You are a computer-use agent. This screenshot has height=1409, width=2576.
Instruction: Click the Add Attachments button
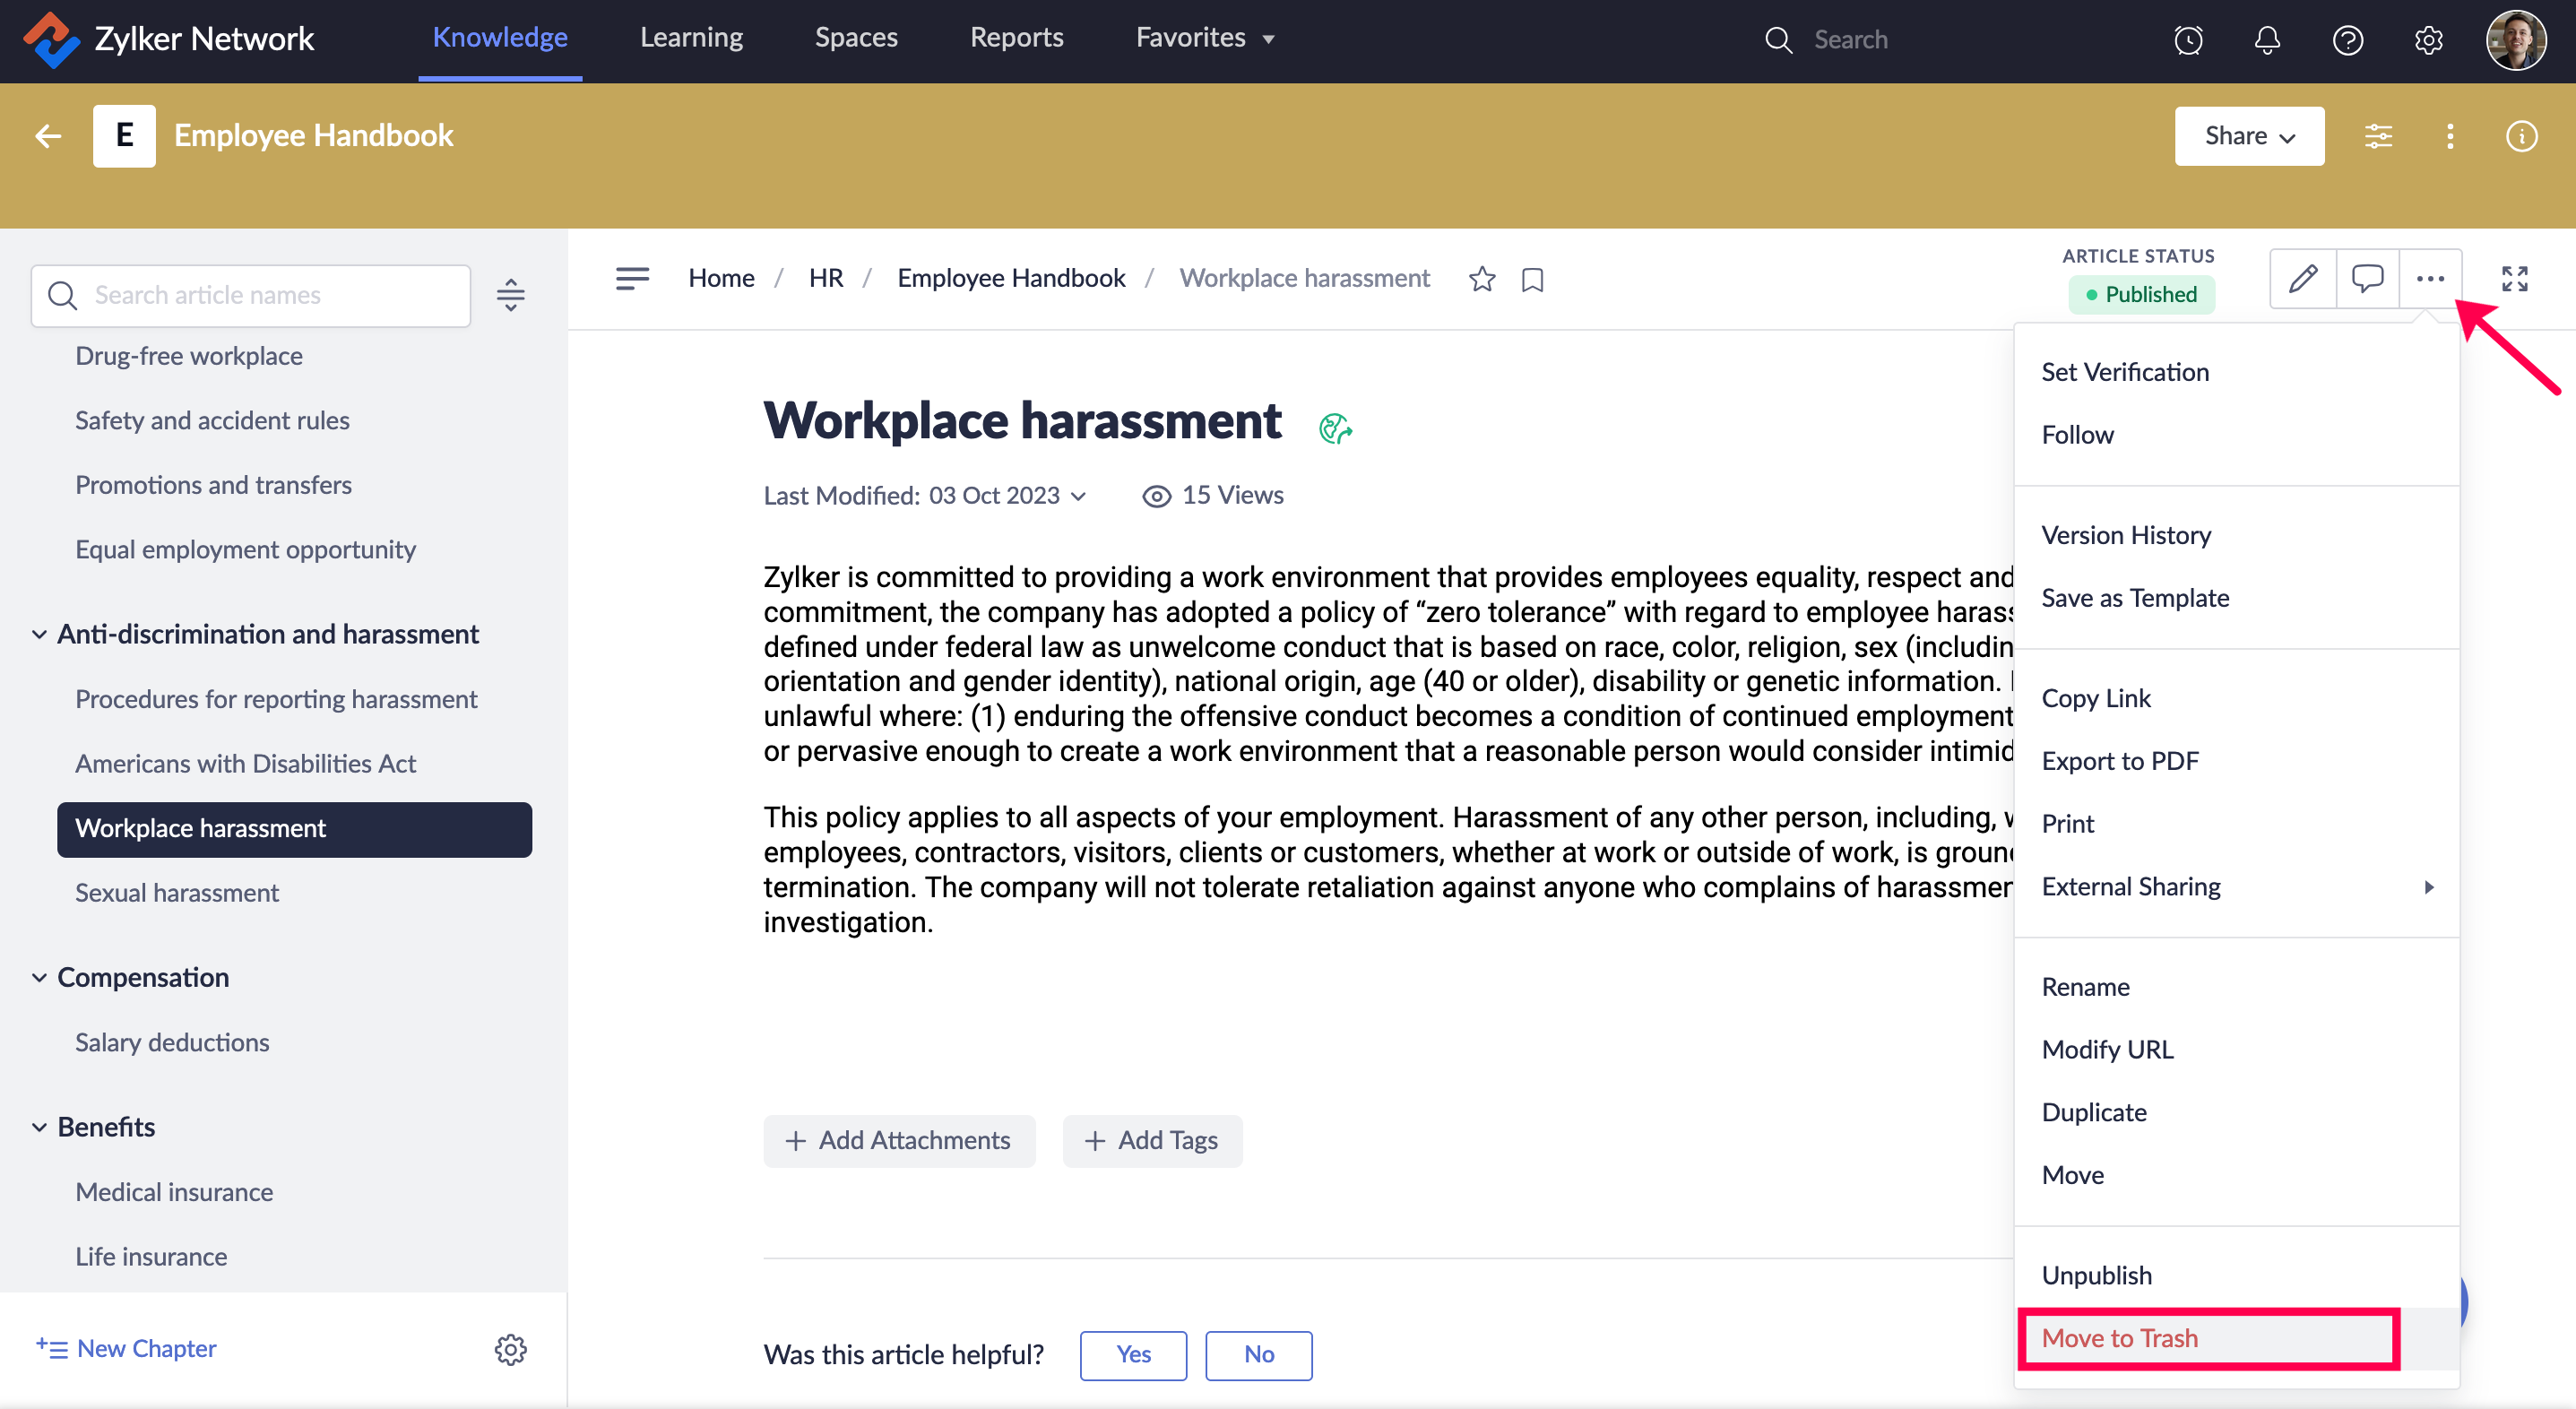pos(898,1141)
